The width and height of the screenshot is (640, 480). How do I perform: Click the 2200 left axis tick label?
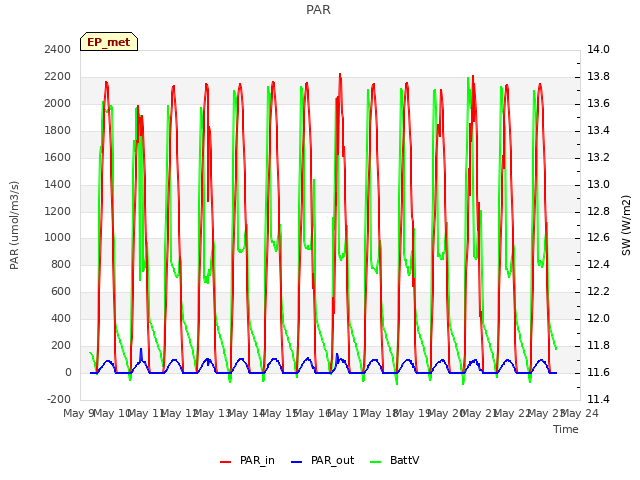pos(58,77)
